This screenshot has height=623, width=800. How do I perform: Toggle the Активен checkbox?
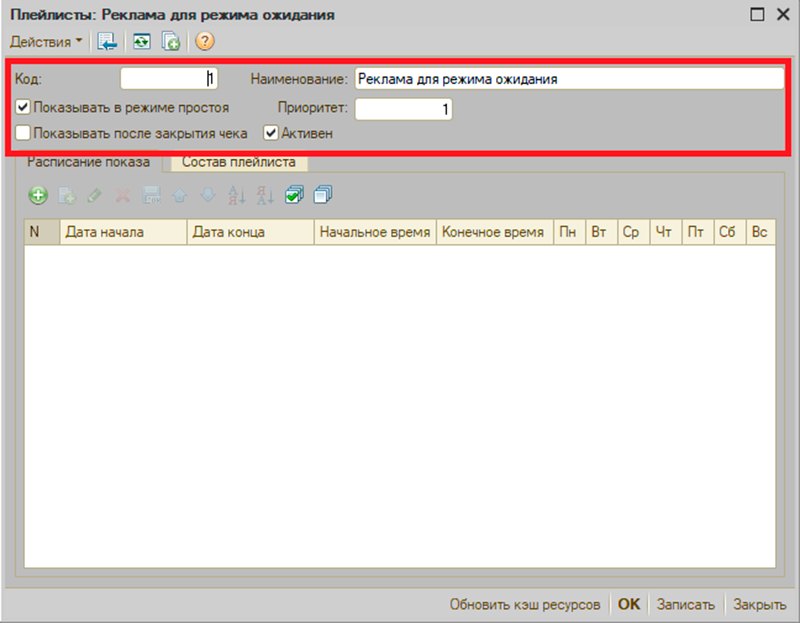[270, 133]
